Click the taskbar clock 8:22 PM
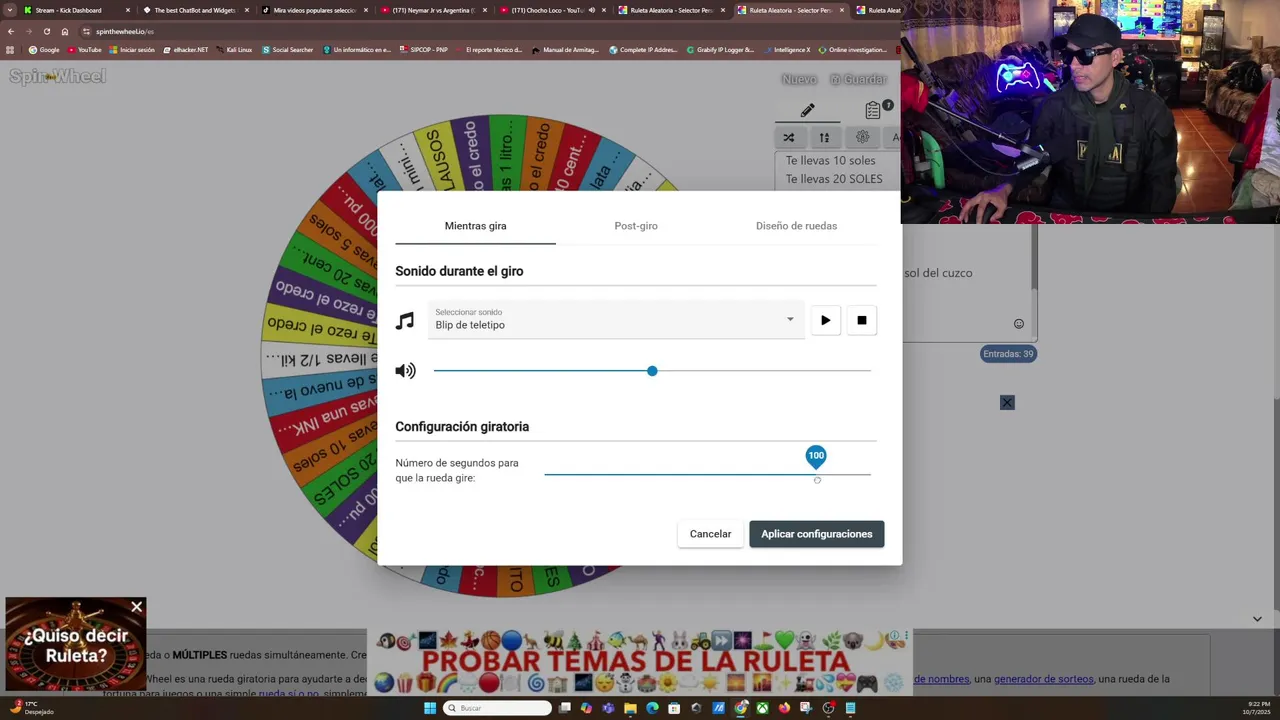The image size is (1280, 720). (1258, 707)
